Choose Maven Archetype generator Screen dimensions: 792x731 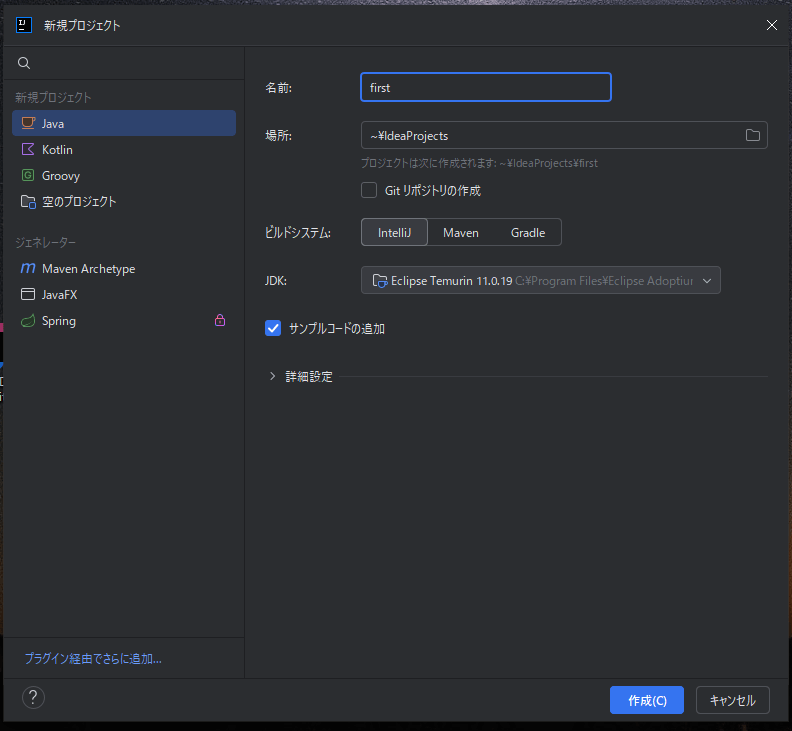[x=124, y=268]
